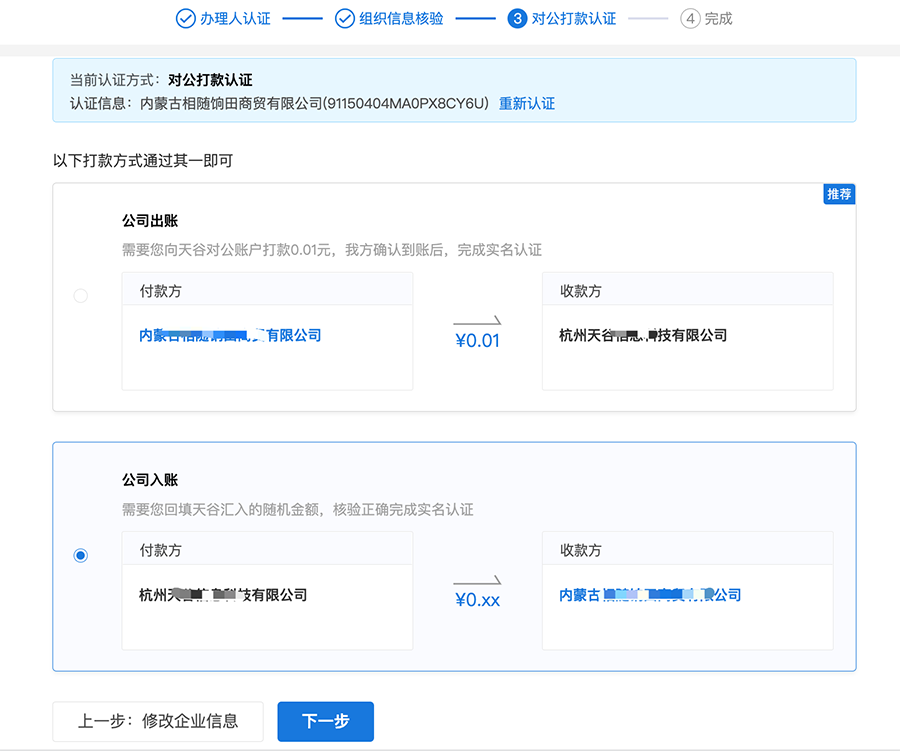Select the 公司出账 payment method radio
This screenshot has height=753, width=900.
[80, 295]
